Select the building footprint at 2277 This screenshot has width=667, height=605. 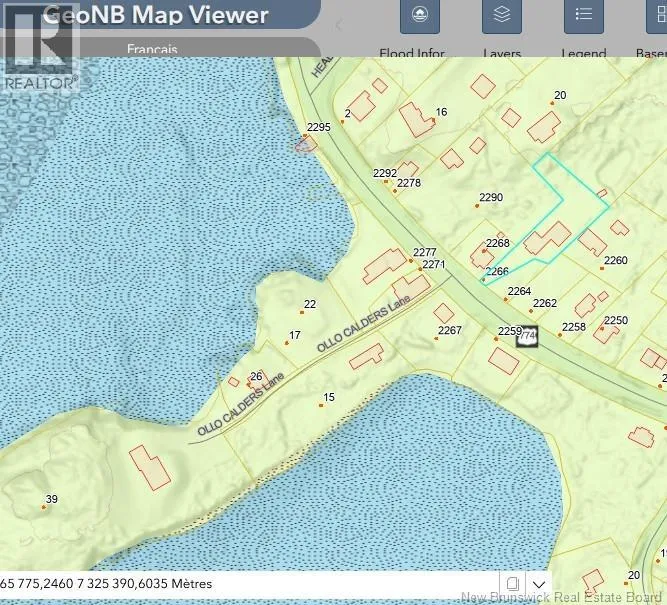[x=385, y=266]
